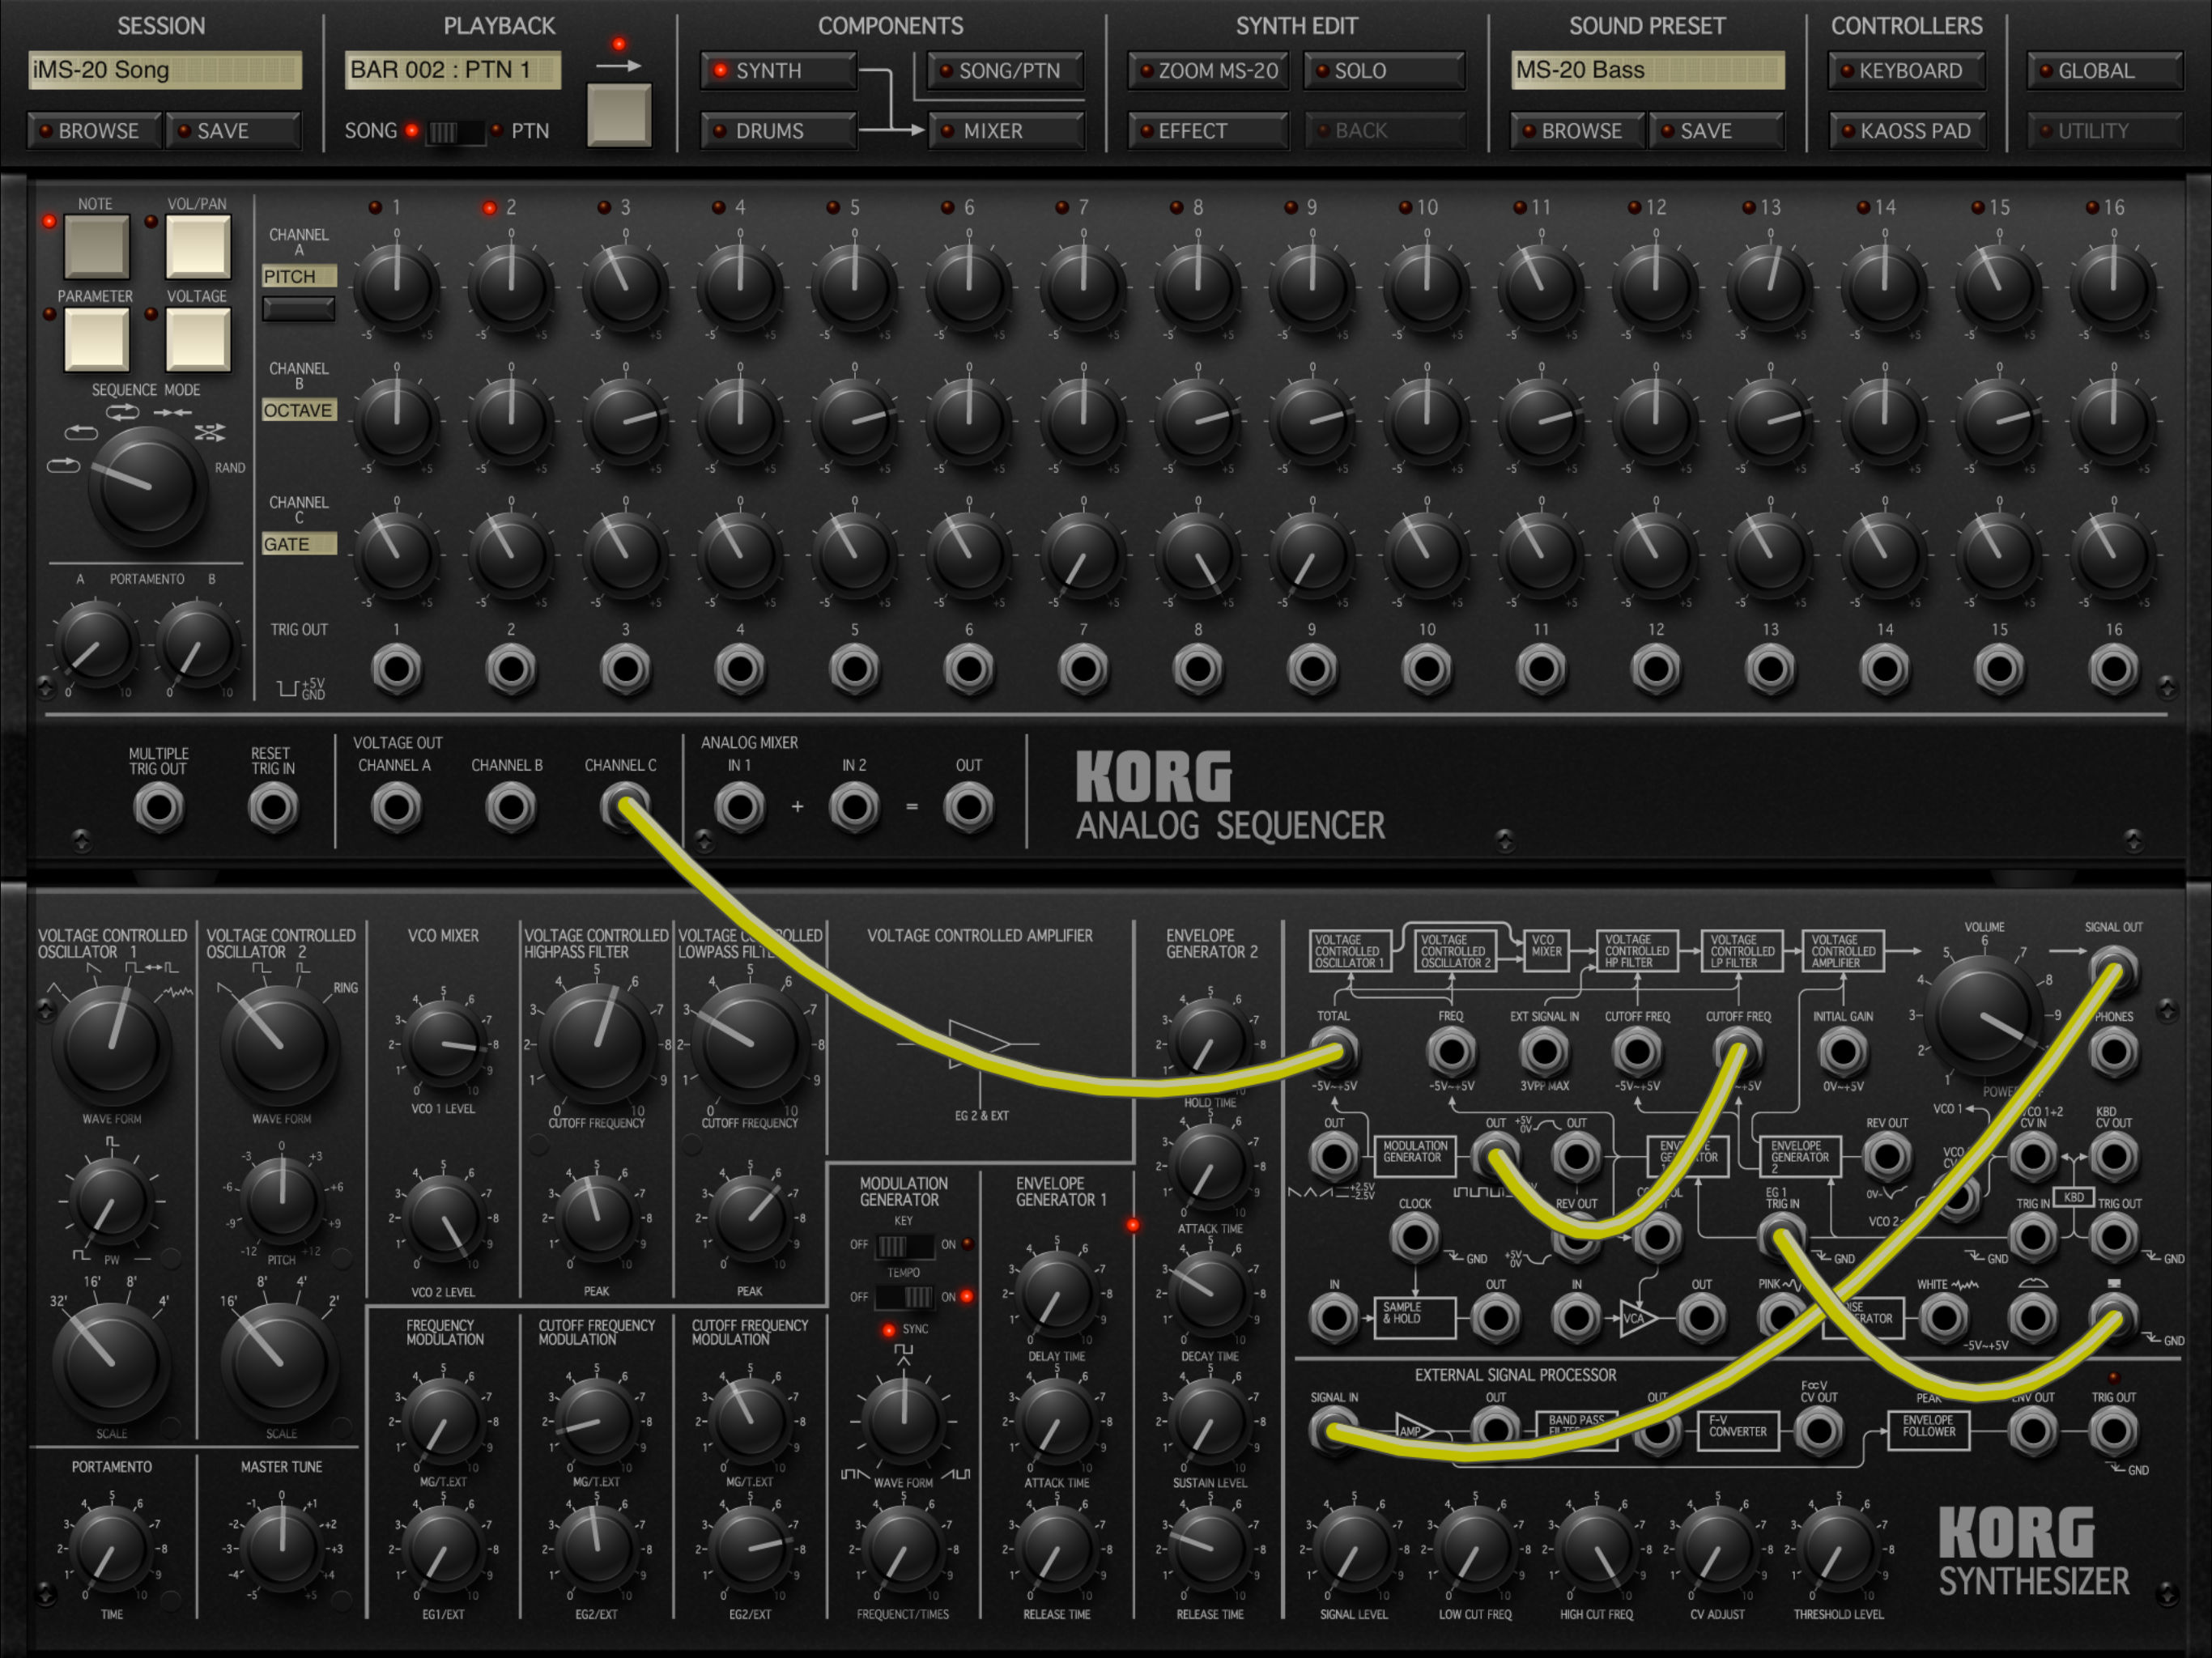Open the Channel B Octave selector

tap(299, 410)
